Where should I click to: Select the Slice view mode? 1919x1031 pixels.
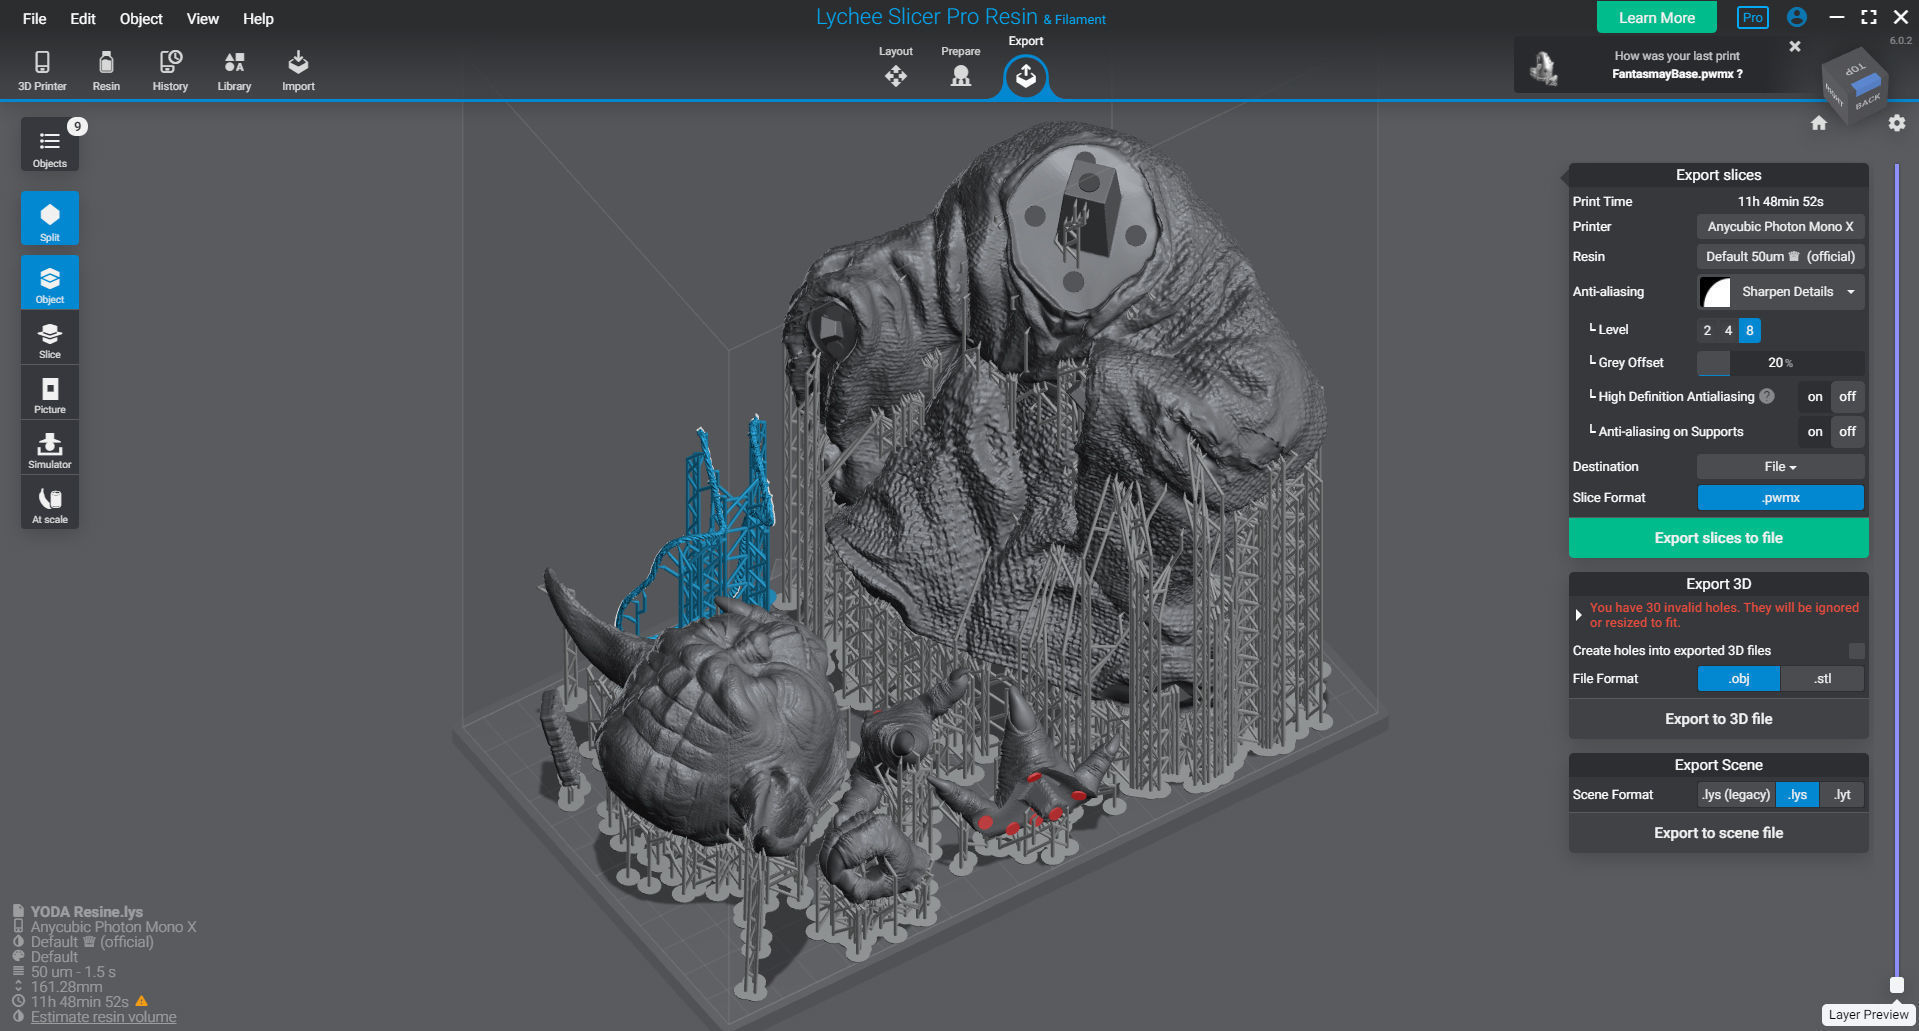(50, 338)
